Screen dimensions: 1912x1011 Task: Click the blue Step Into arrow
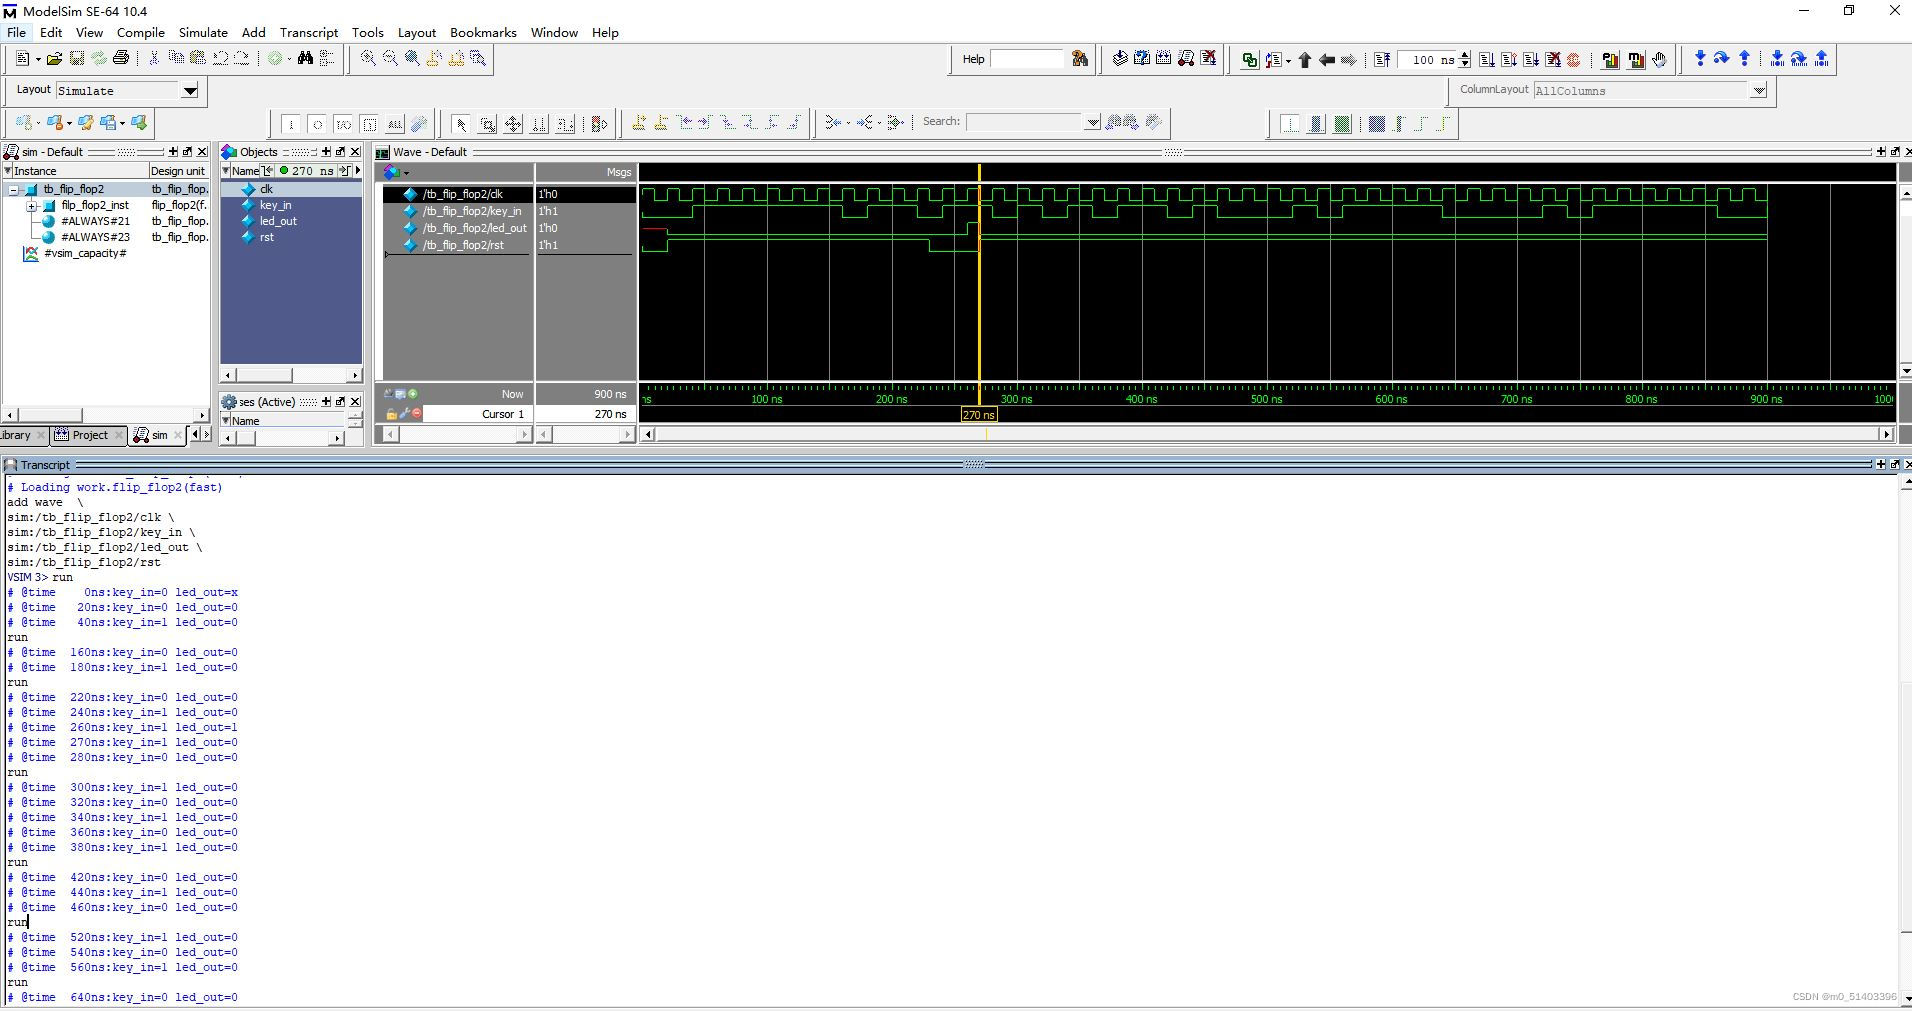click(x=1700, y=59)
